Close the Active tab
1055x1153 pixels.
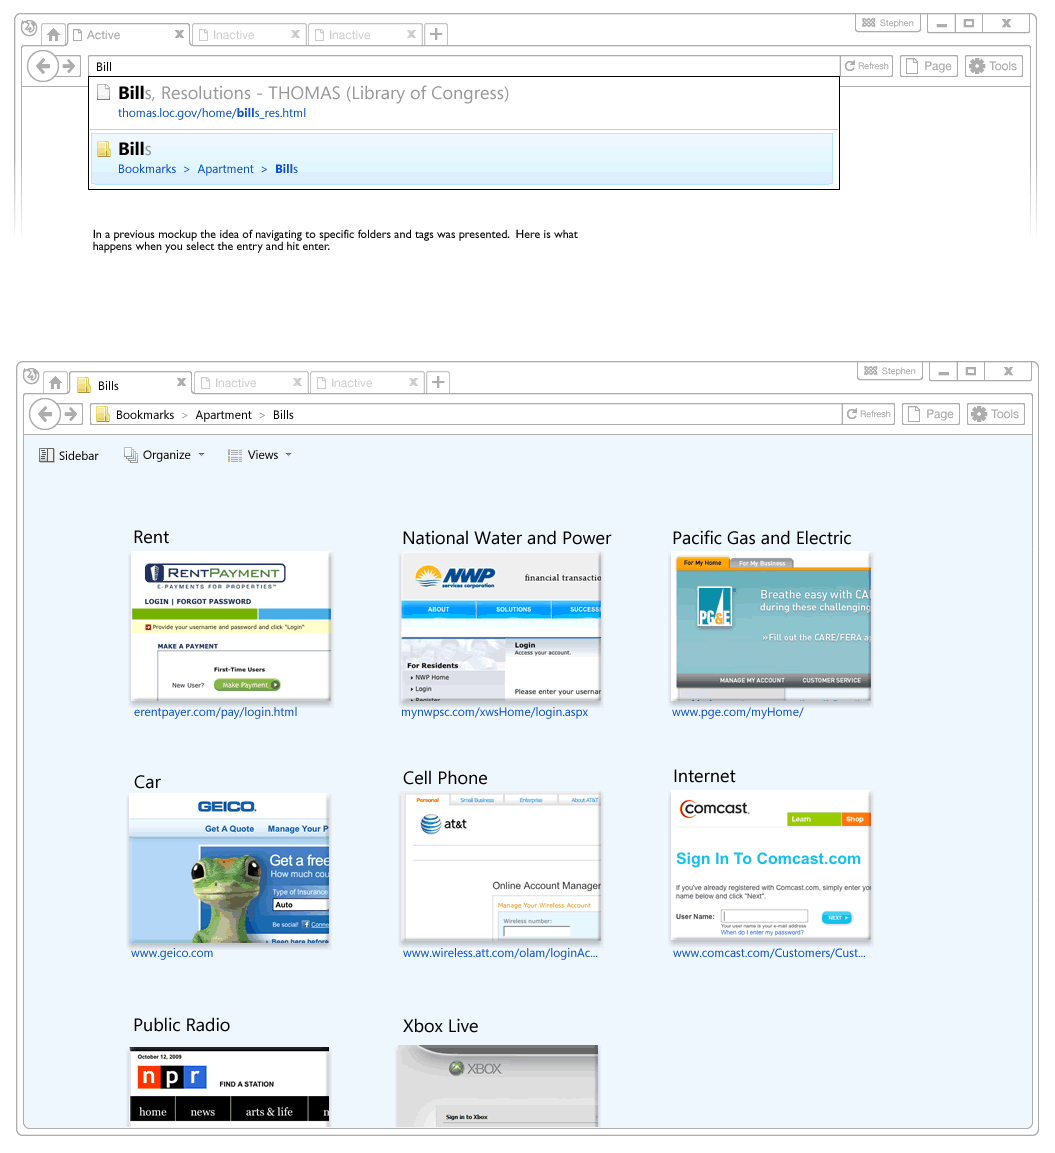[x=179, y=34]
